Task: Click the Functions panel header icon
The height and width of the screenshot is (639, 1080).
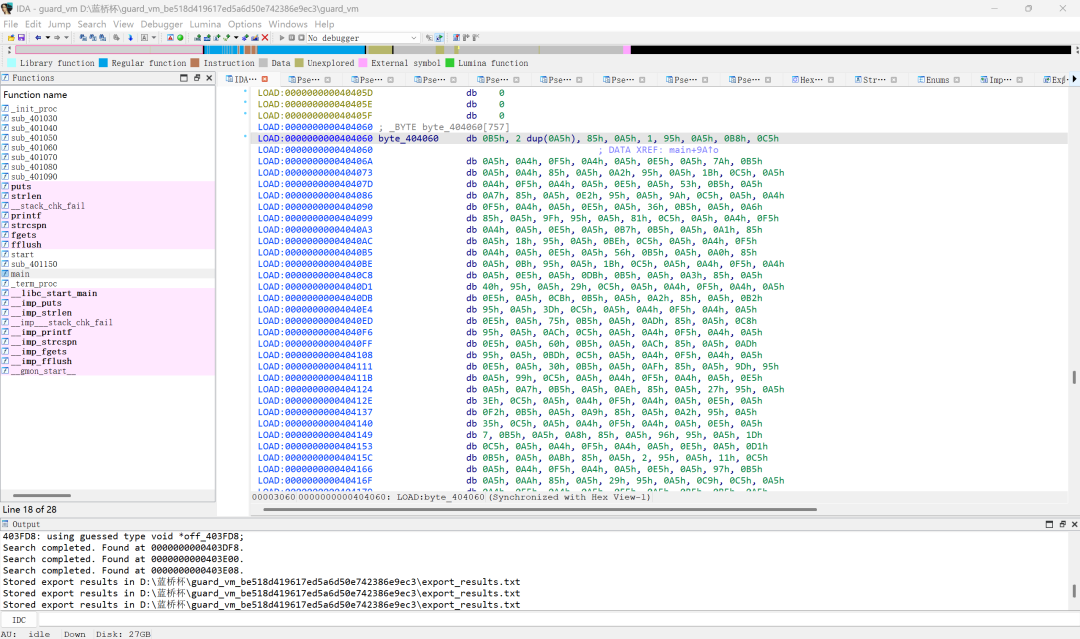Action: pos(6,78)
